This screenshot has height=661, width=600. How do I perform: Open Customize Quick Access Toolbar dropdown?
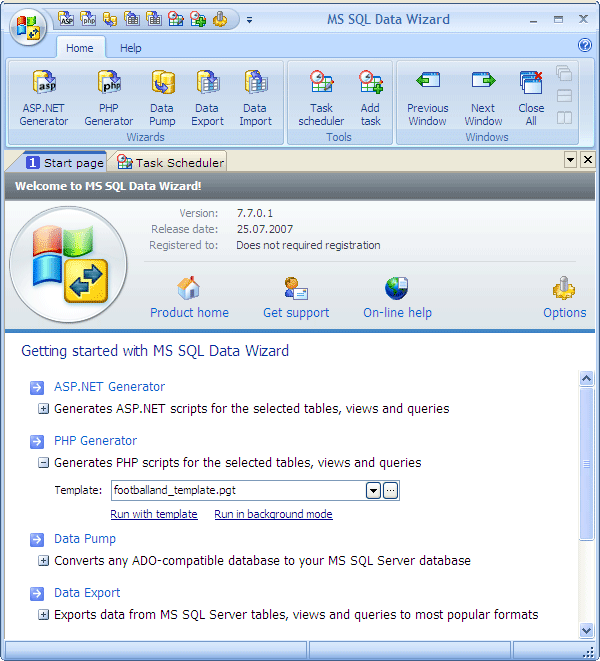[x=250, y=20]
